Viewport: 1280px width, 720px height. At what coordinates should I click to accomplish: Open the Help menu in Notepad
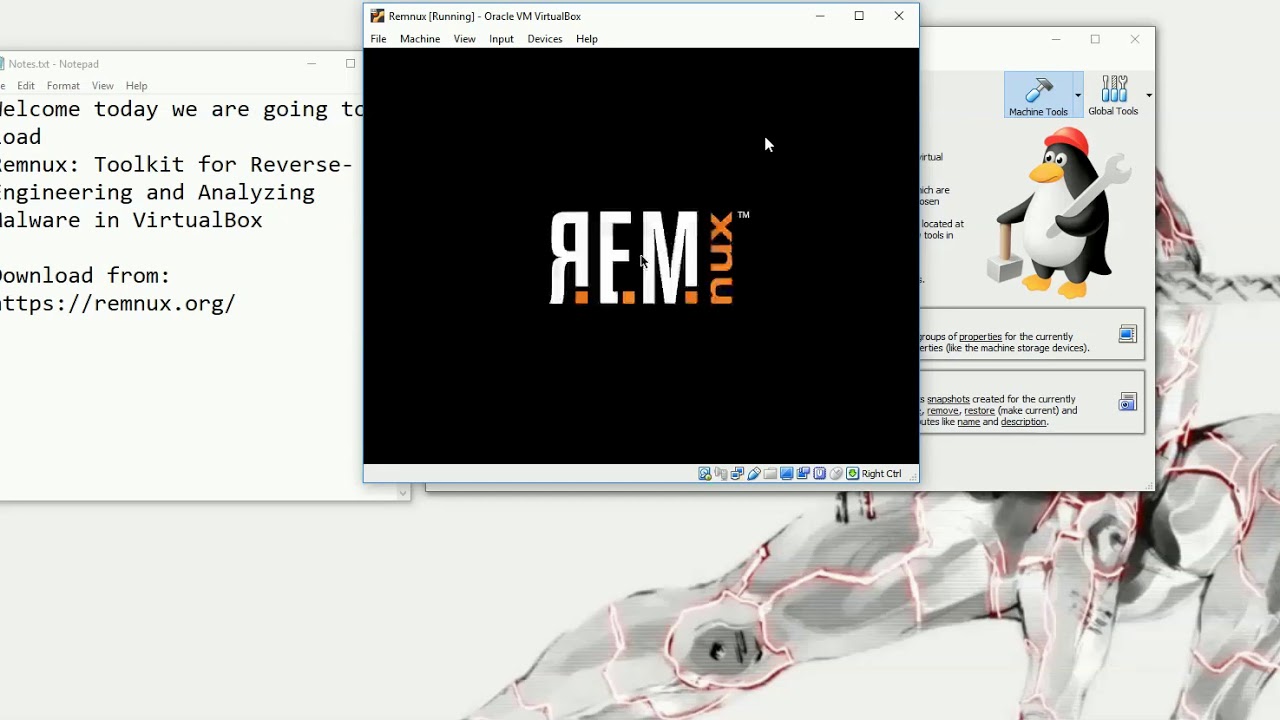click(137, 86)
